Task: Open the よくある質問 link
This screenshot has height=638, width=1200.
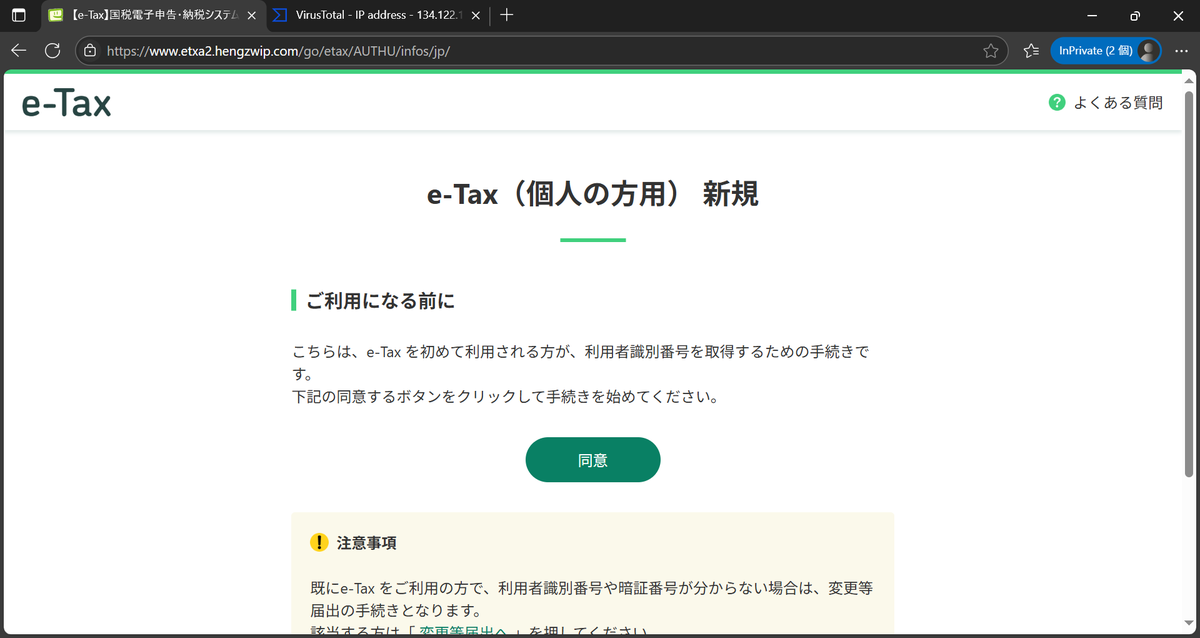Action: coord(1118,102)
